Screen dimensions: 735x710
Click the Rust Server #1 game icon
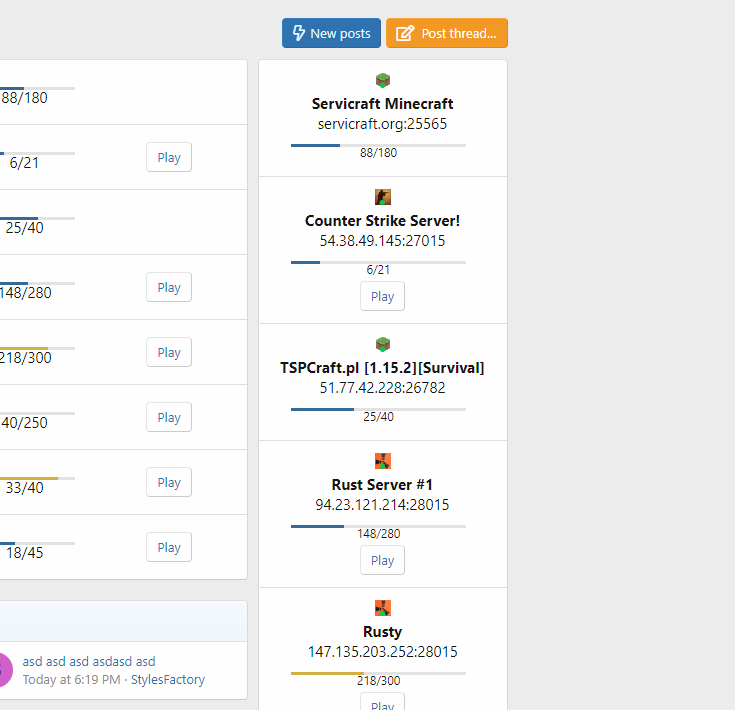383,461
